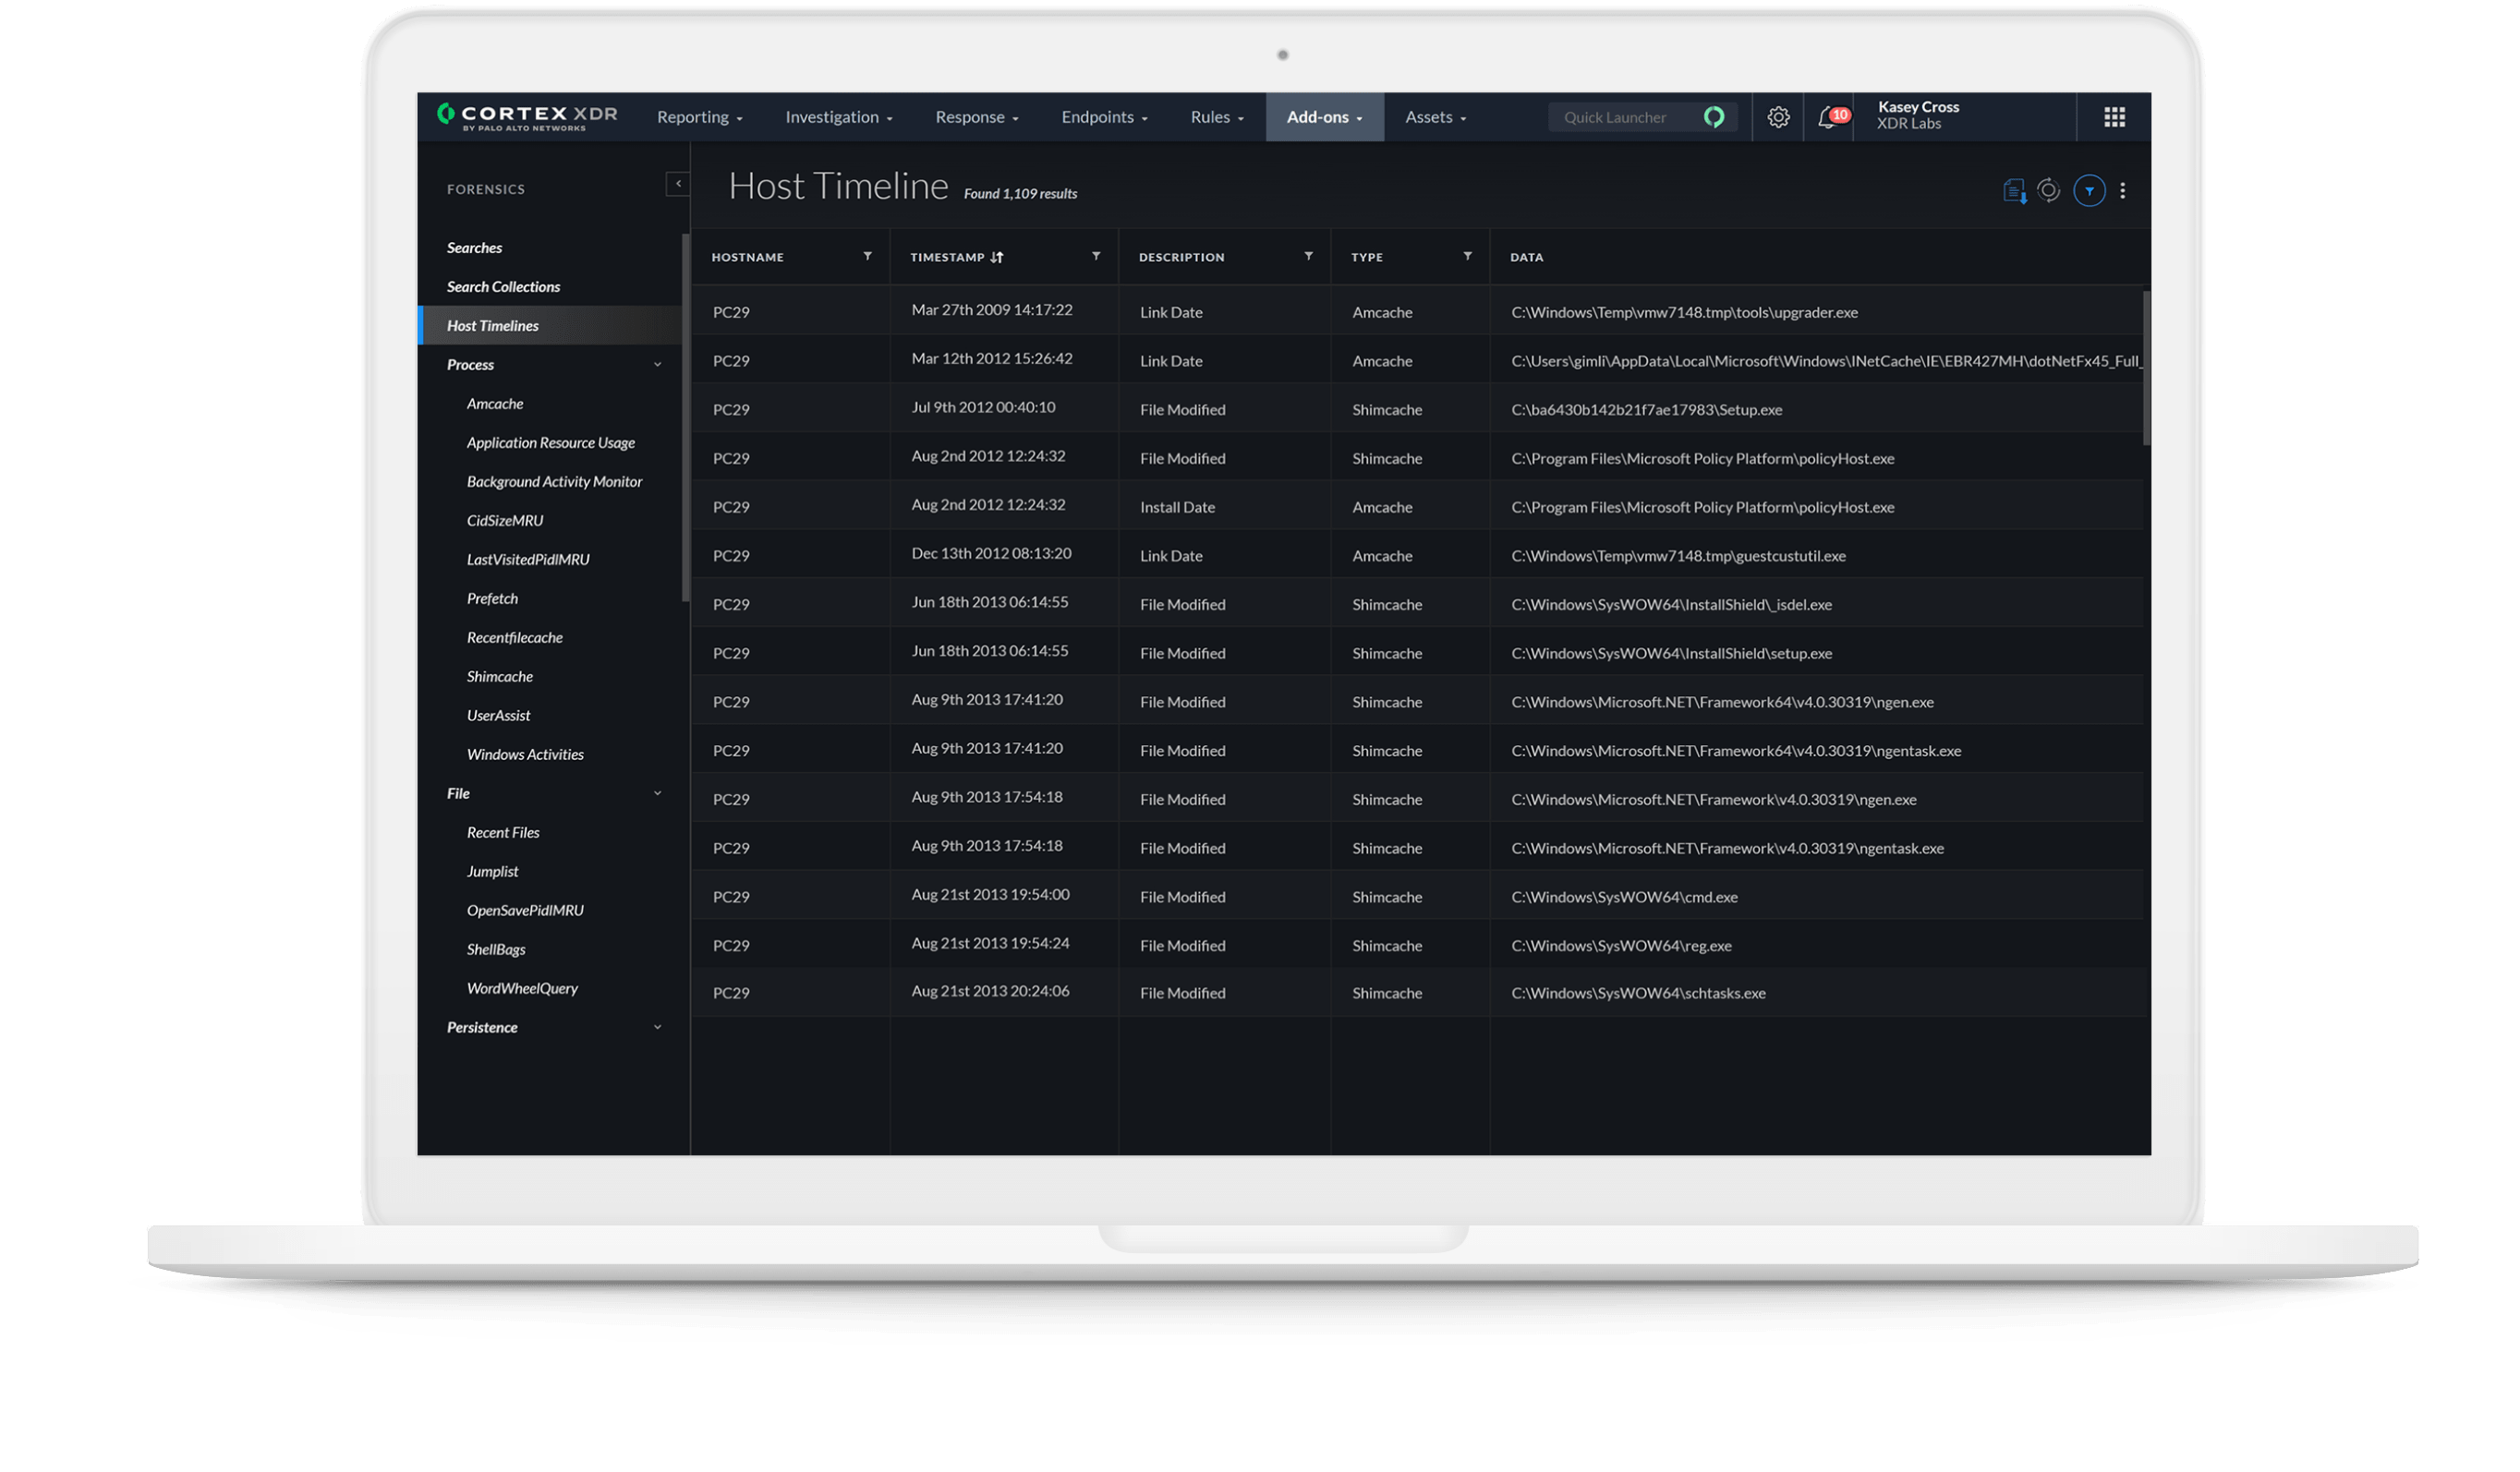Collapse the Forensics sidebar panel
Image resolution: width=2520 pixels, height=1472 pixels.
(x=679, y=184)
